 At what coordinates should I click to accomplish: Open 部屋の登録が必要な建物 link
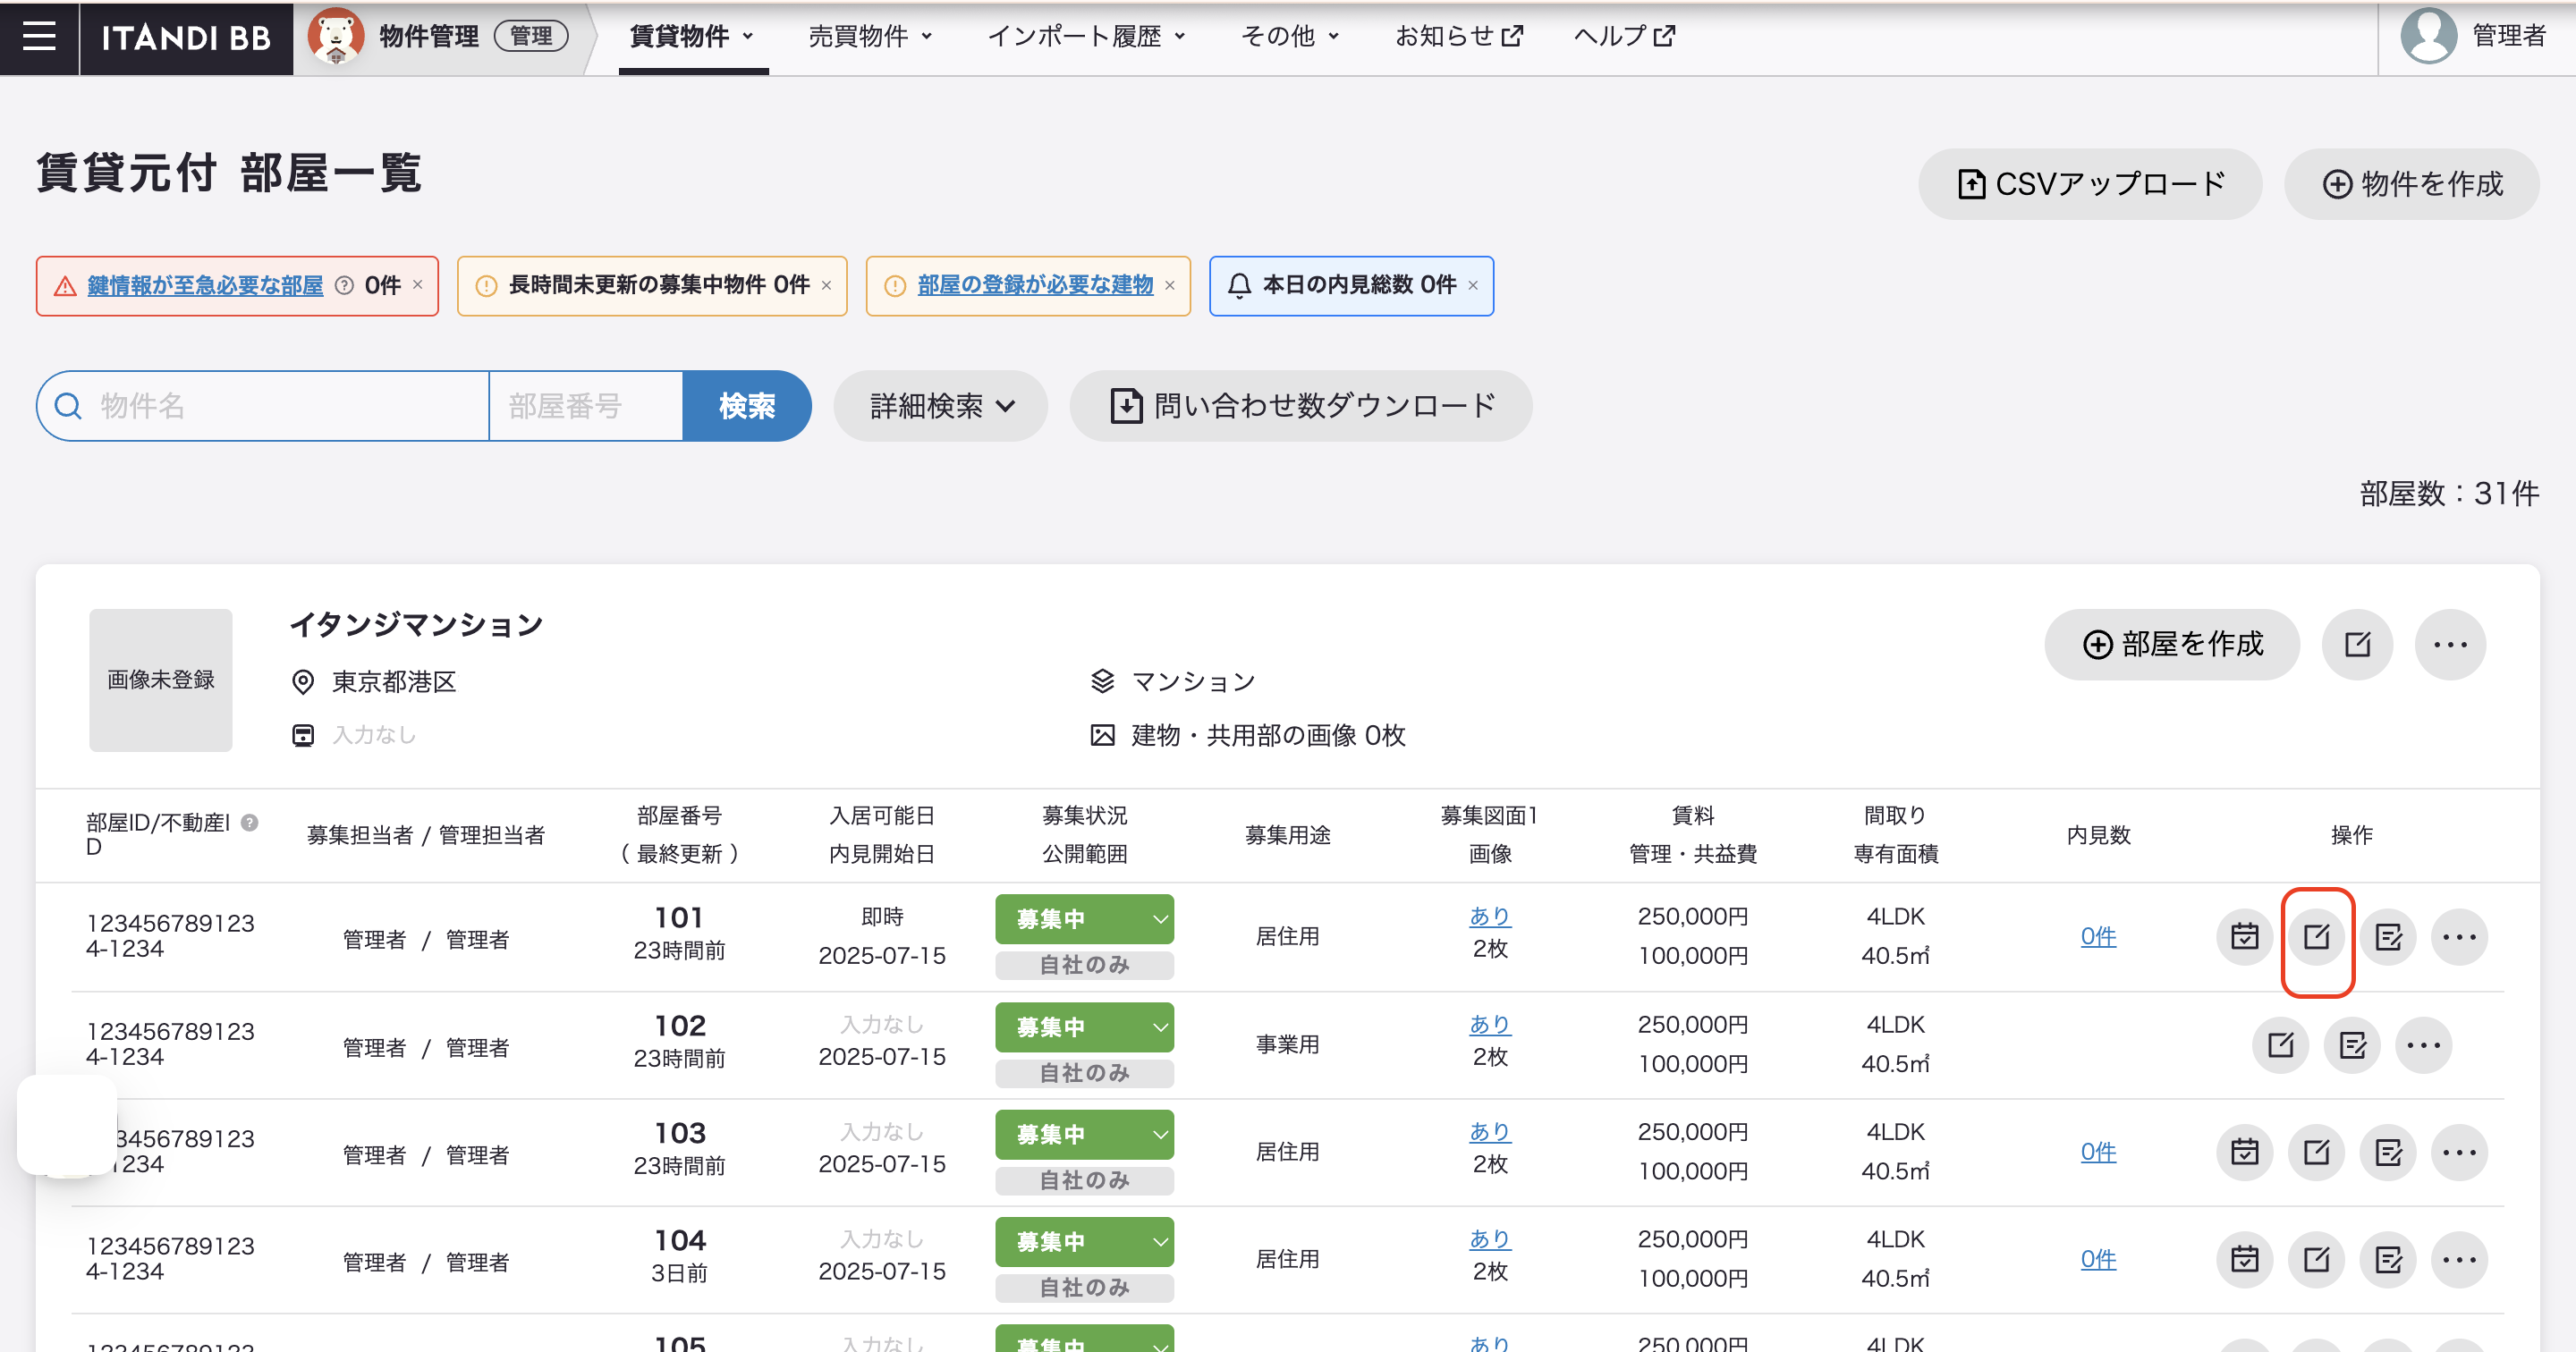click(1035, 285)
